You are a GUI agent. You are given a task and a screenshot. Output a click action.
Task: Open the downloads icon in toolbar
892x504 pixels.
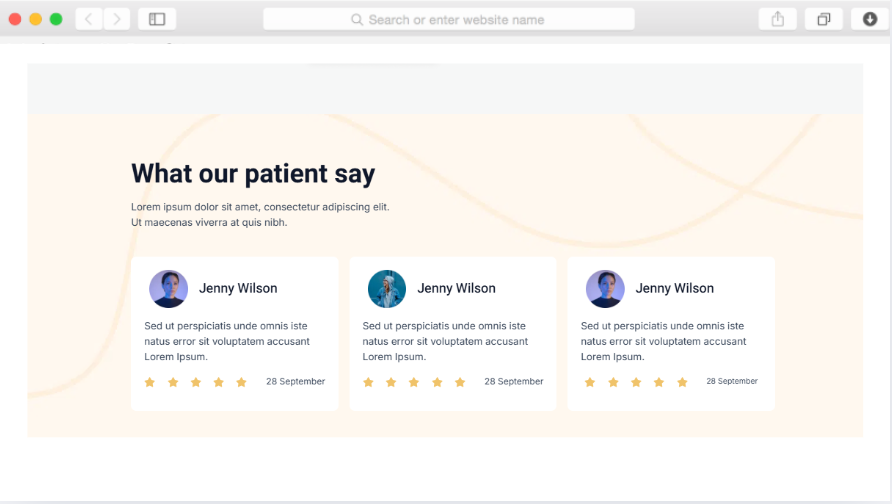[x=870, y=19]
